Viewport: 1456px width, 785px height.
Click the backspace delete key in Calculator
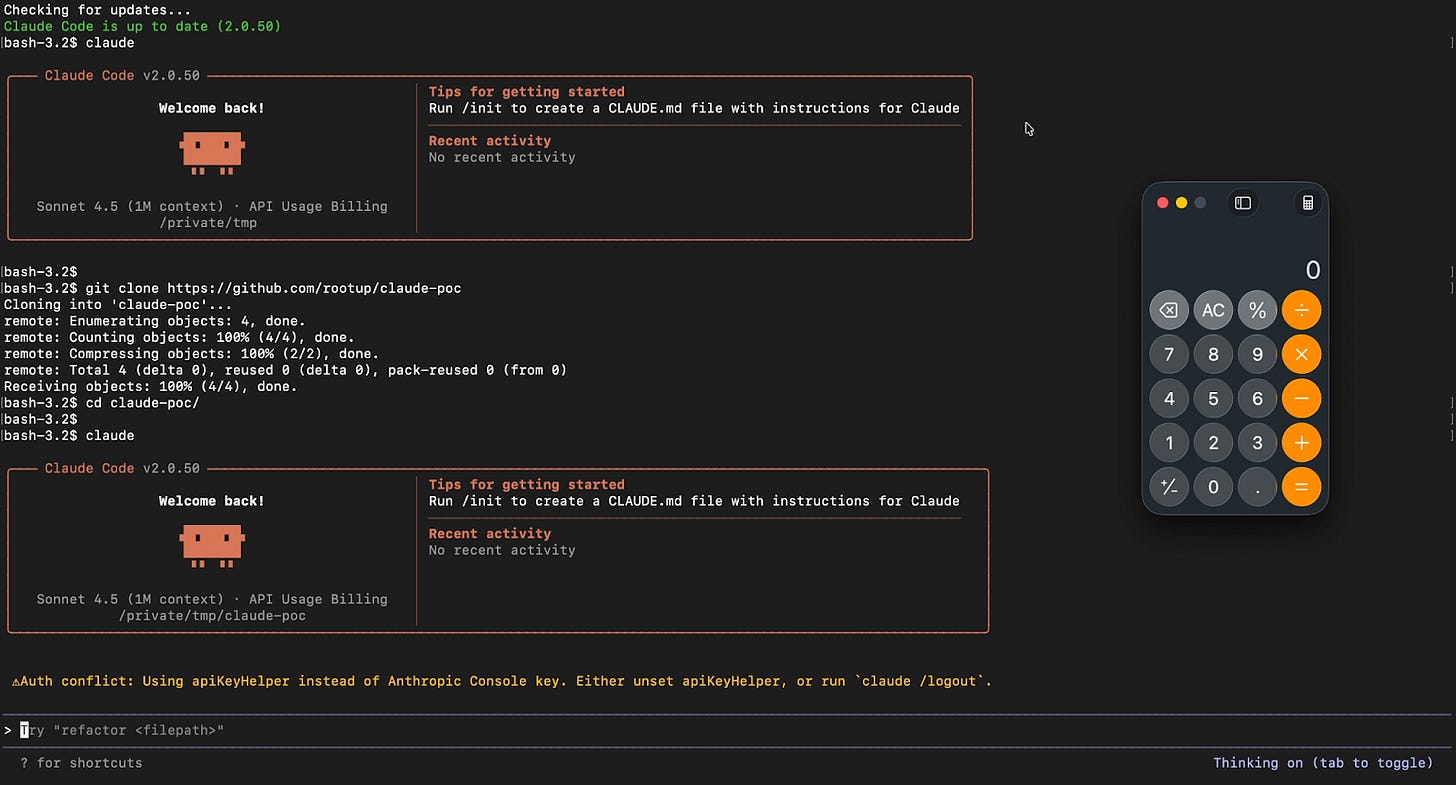tap(1169, 310)
